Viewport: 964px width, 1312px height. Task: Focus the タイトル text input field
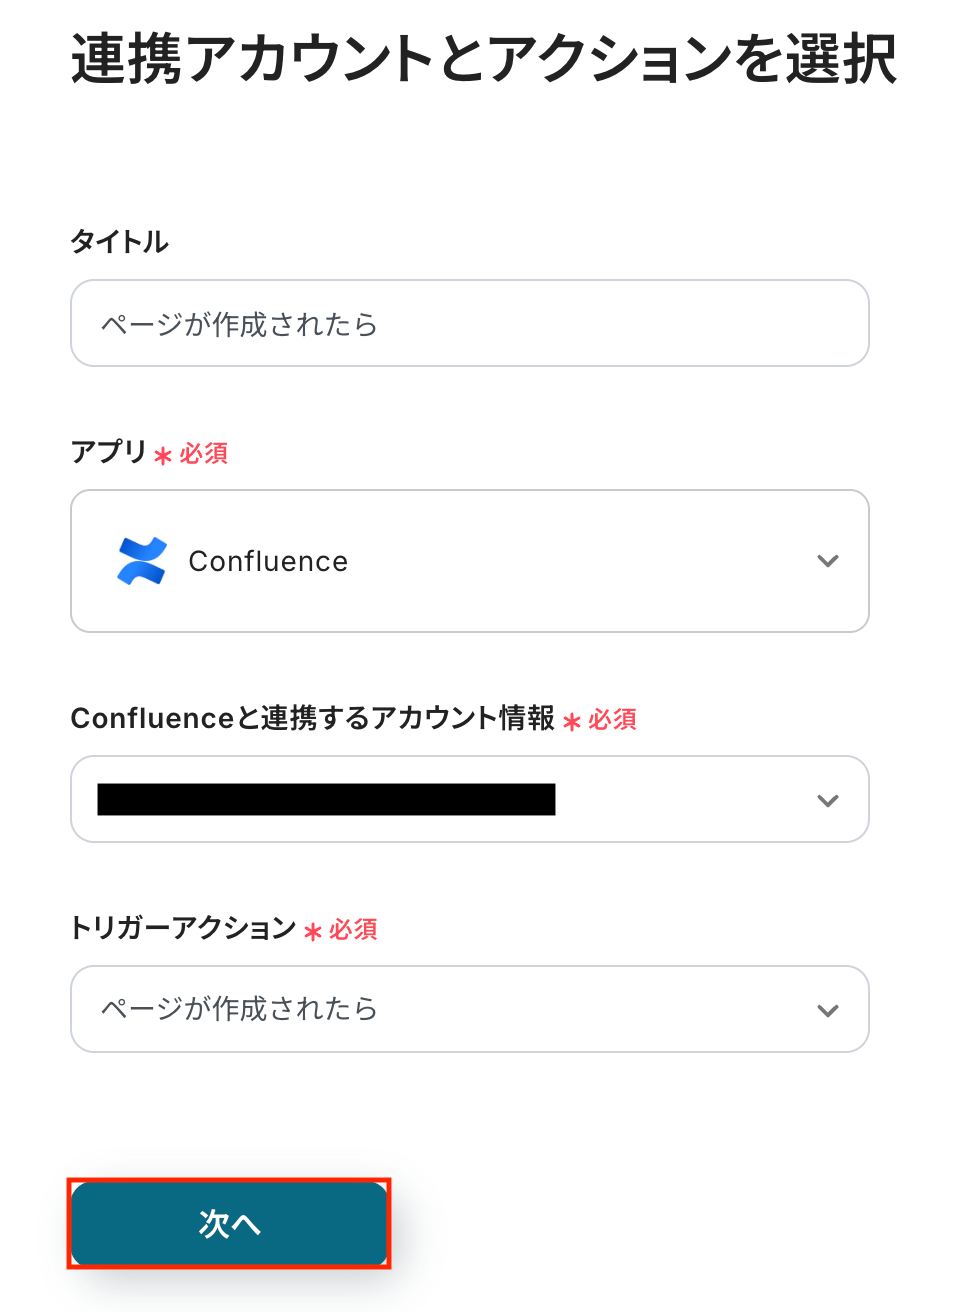pyautogui.click(x=470, y=323)
